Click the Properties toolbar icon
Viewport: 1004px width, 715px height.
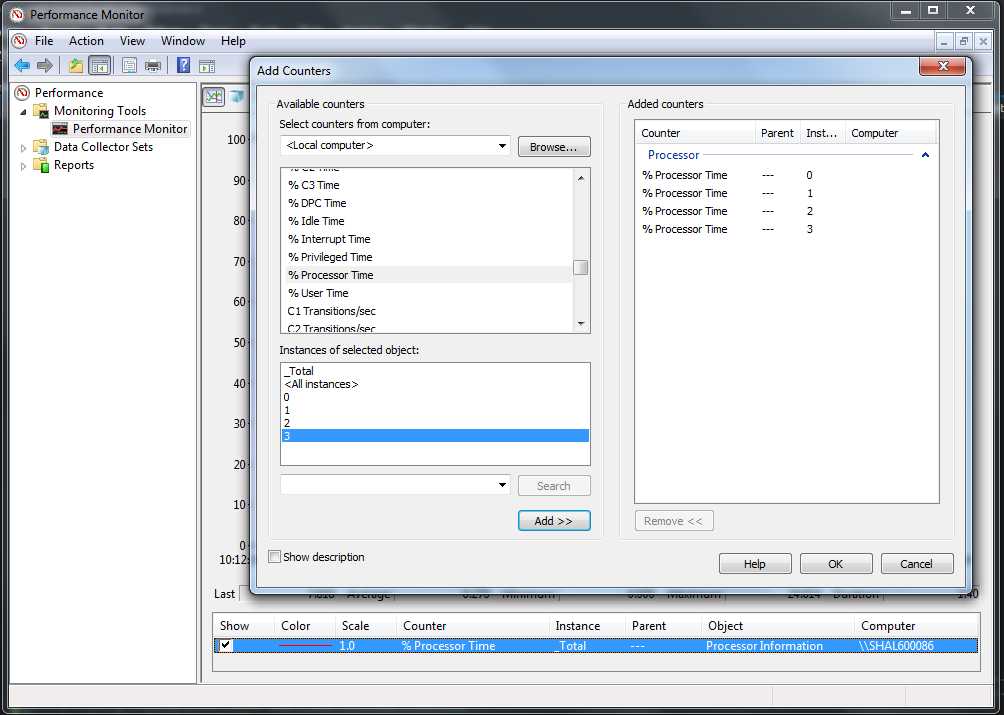(x=129, y=65)
